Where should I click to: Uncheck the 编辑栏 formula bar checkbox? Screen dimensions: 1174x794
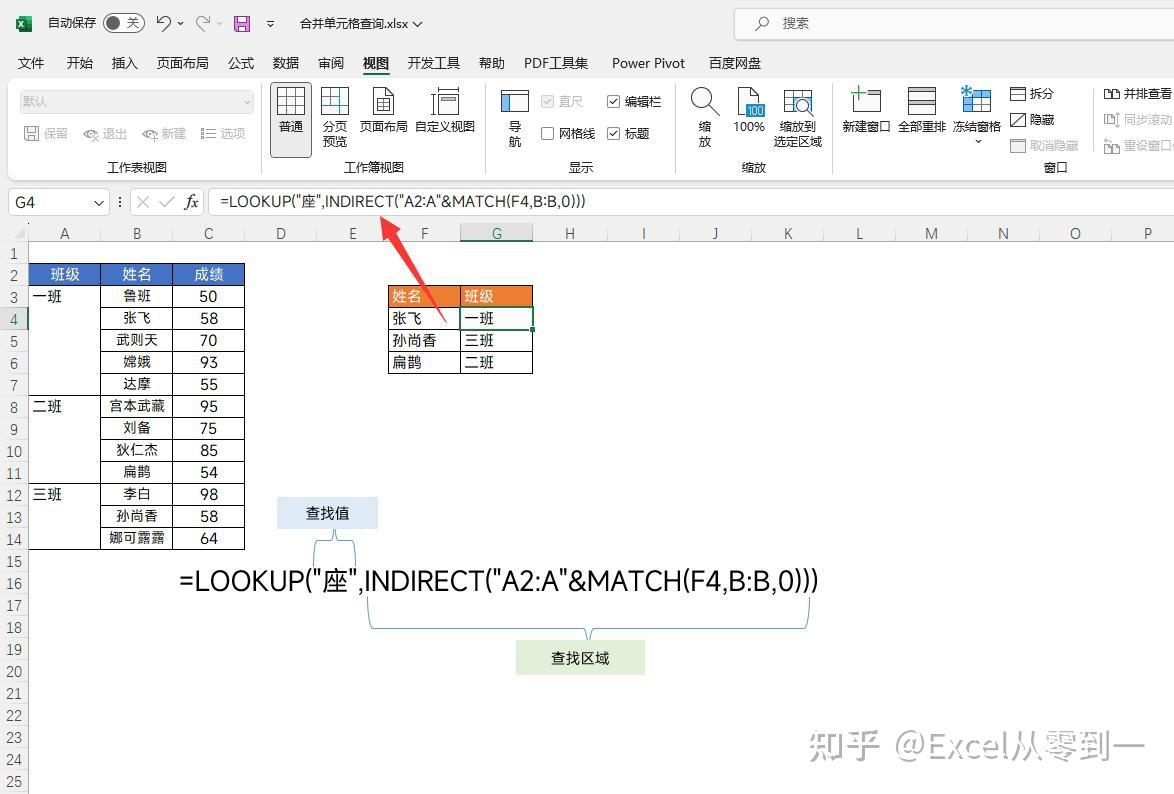613,101
